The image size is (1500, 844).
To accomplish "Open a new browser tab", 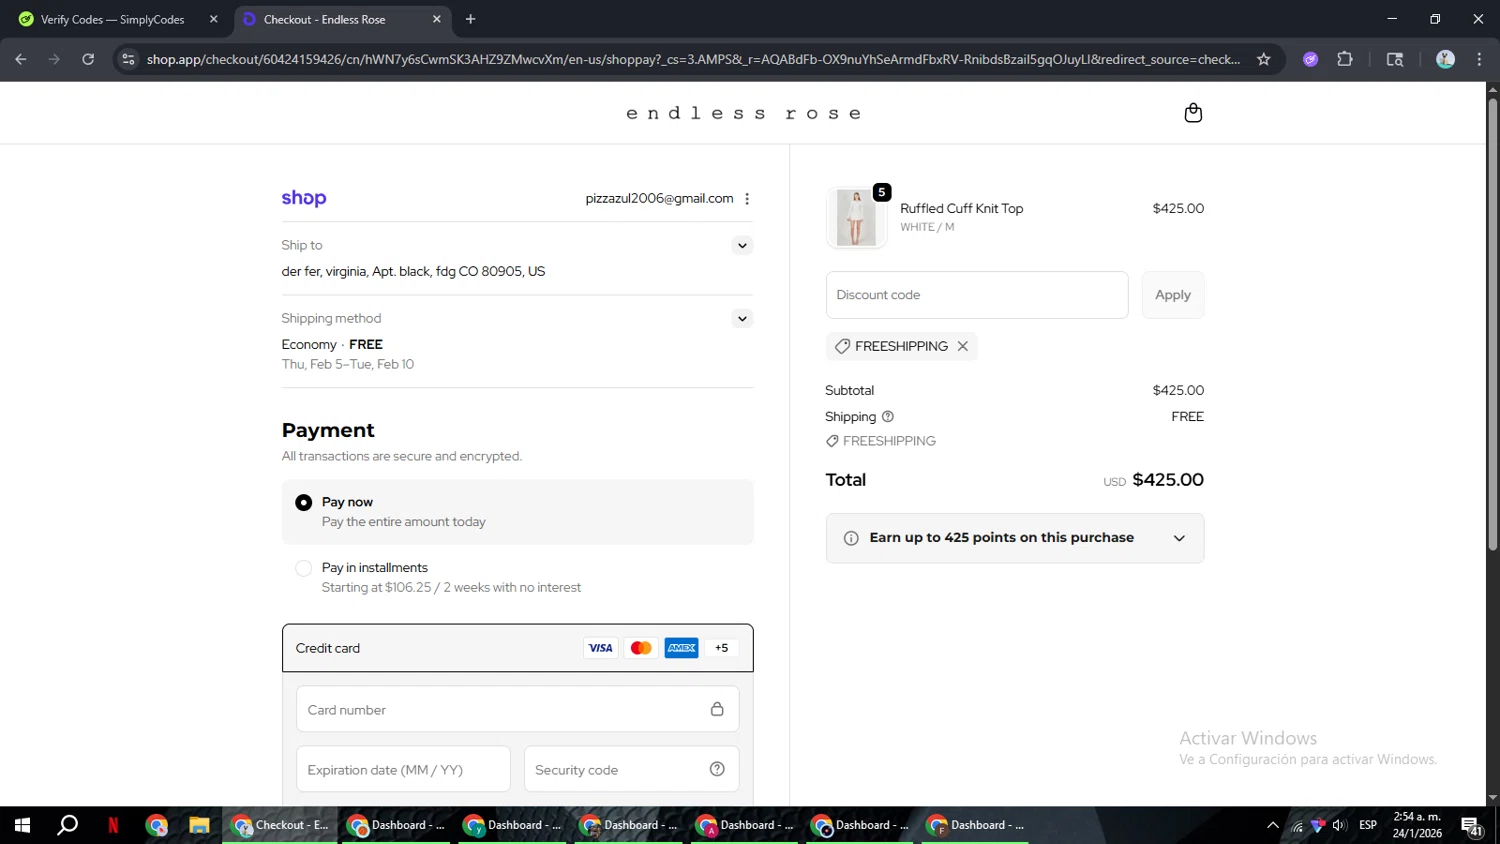I will (471, 19).
